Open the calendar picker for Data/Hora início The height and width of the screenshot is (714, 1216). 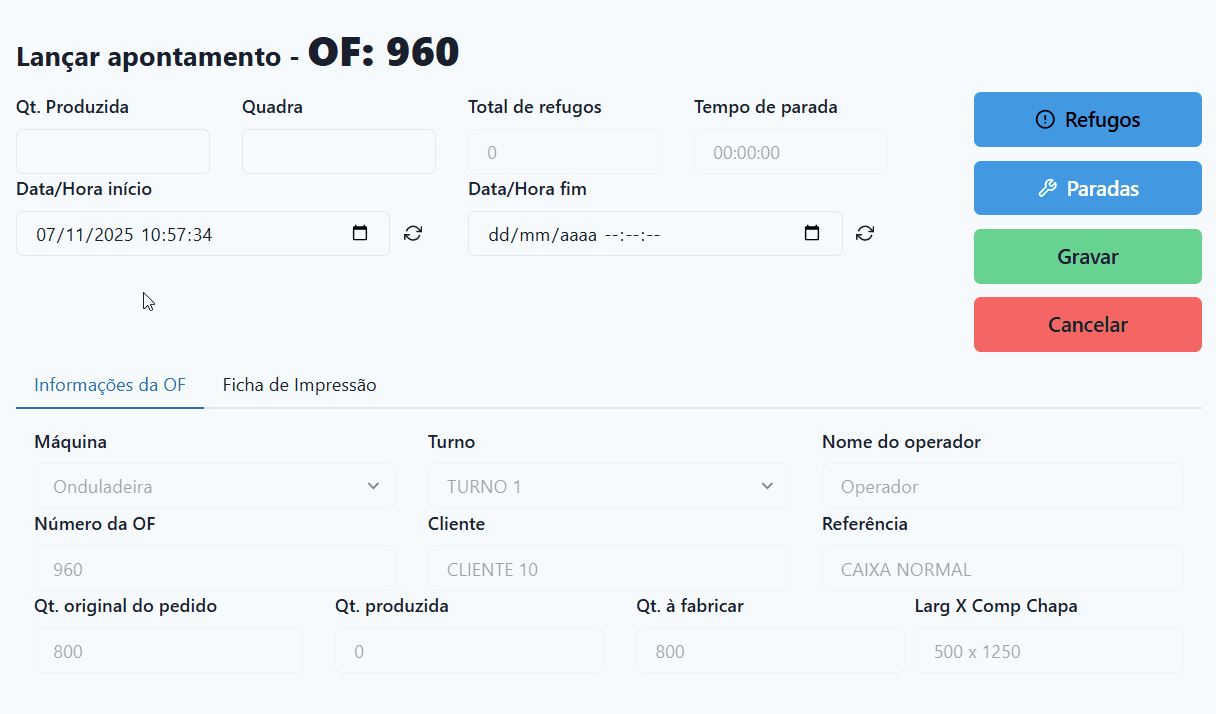click(360, 232)
